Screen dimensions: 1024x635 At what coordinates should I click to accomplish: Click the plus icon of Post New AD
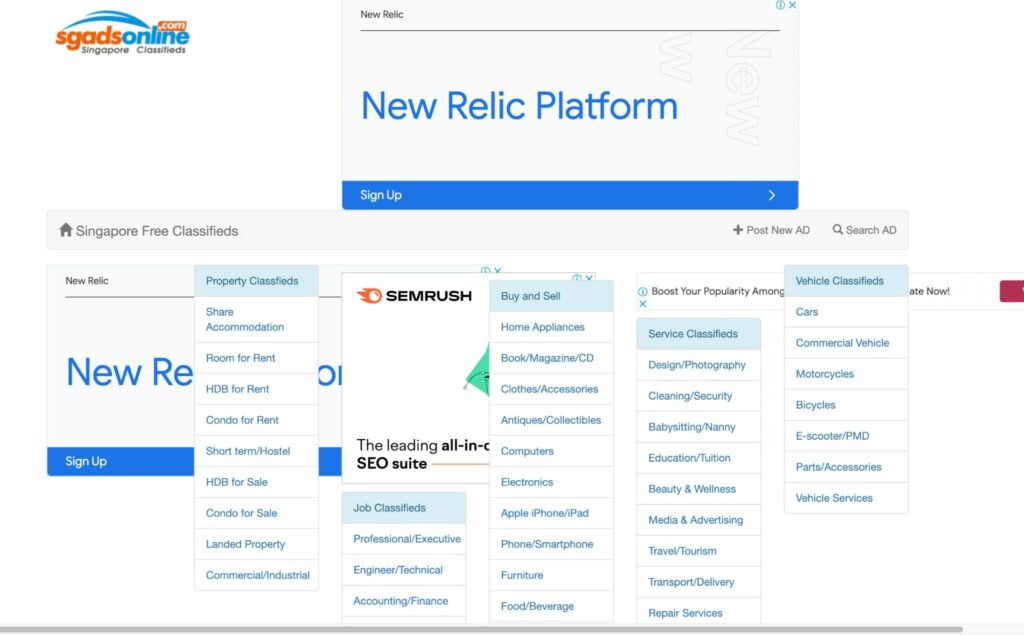pyautogui.click(x=738, y=230)
